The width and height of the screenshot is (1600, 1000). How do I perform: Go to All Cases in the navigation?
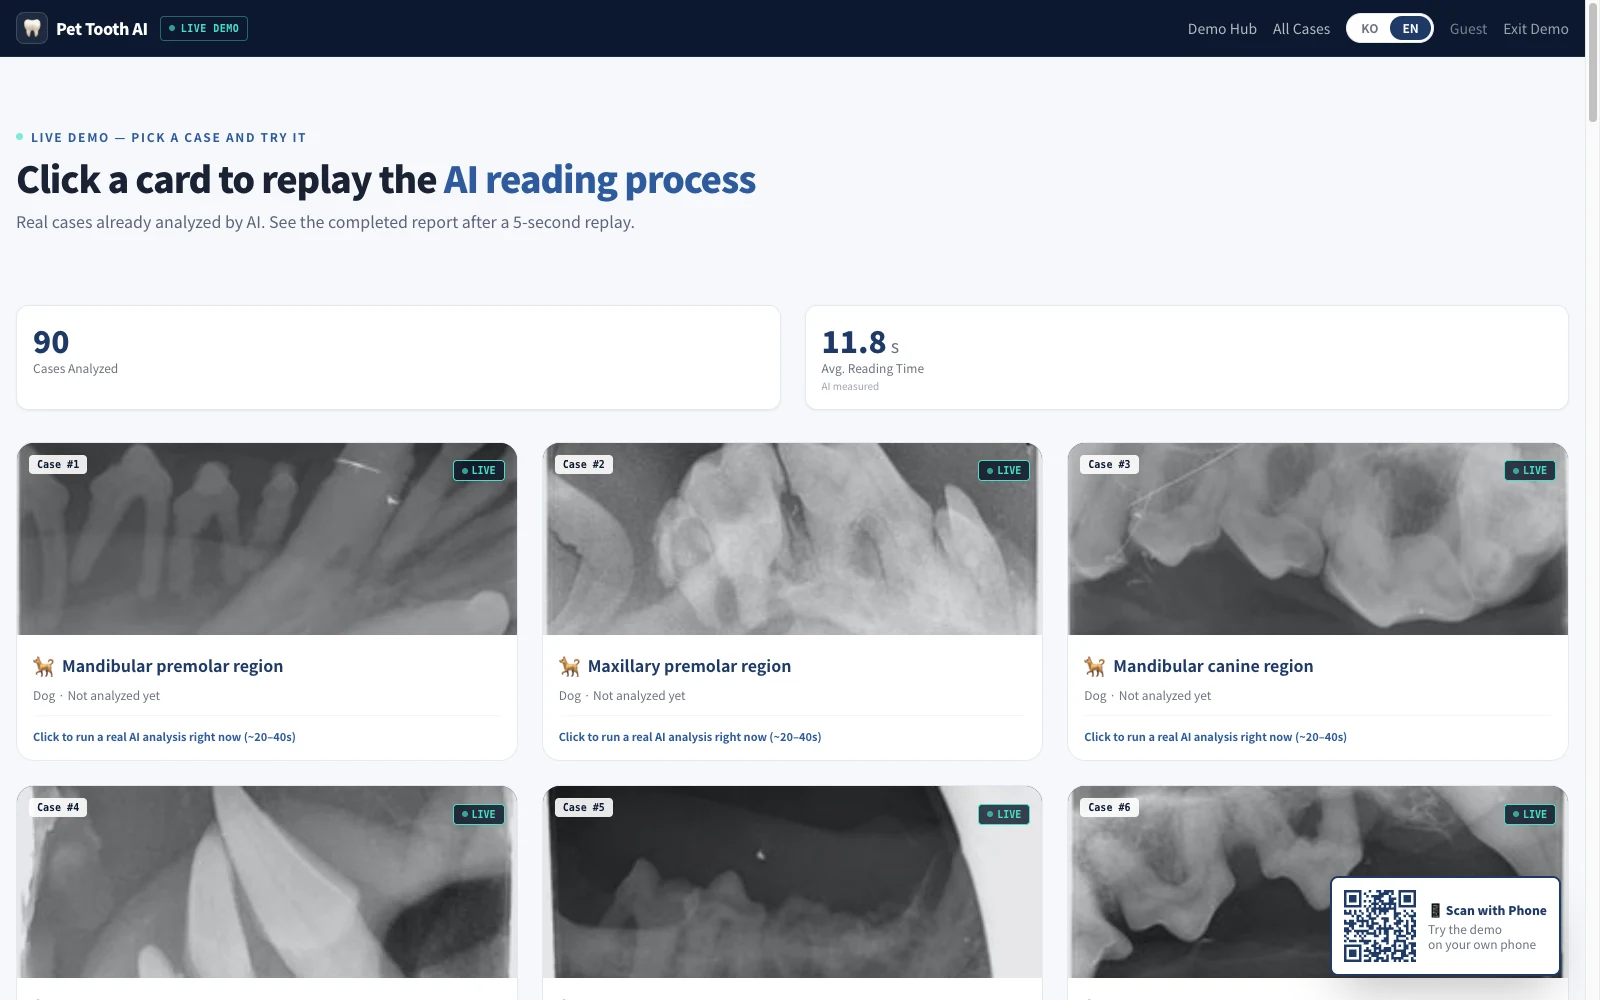(1301, 29)
